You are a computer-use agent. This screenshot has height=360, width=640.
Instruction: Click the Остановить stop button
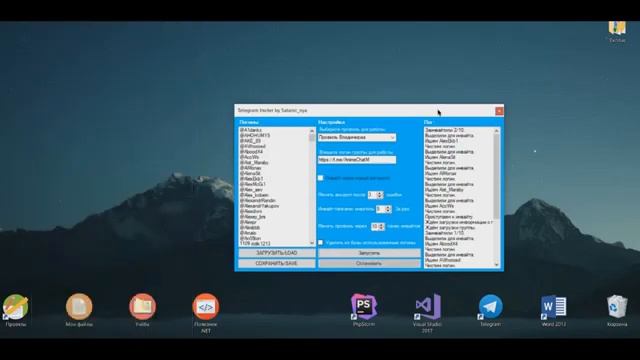tap(369, 264)
